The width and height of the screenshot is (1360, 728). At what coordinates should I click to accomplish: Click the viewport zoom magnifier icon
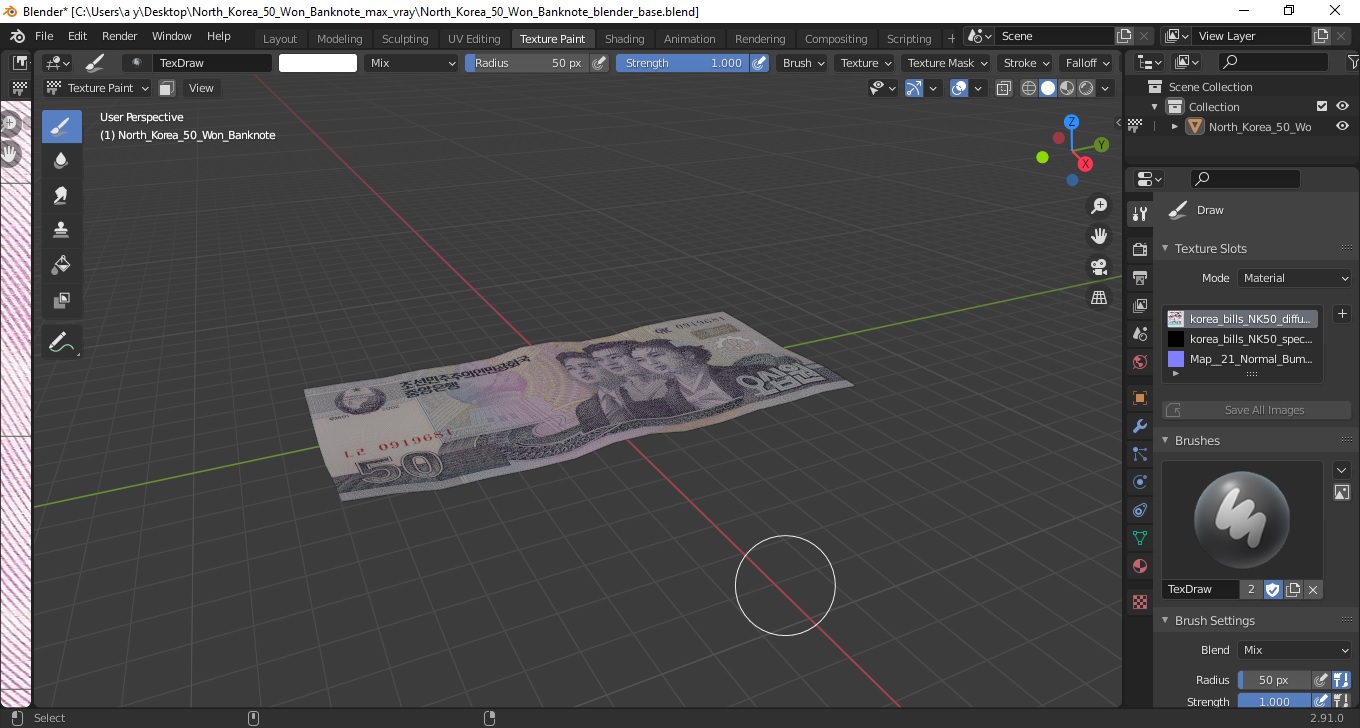(1099, 206)
